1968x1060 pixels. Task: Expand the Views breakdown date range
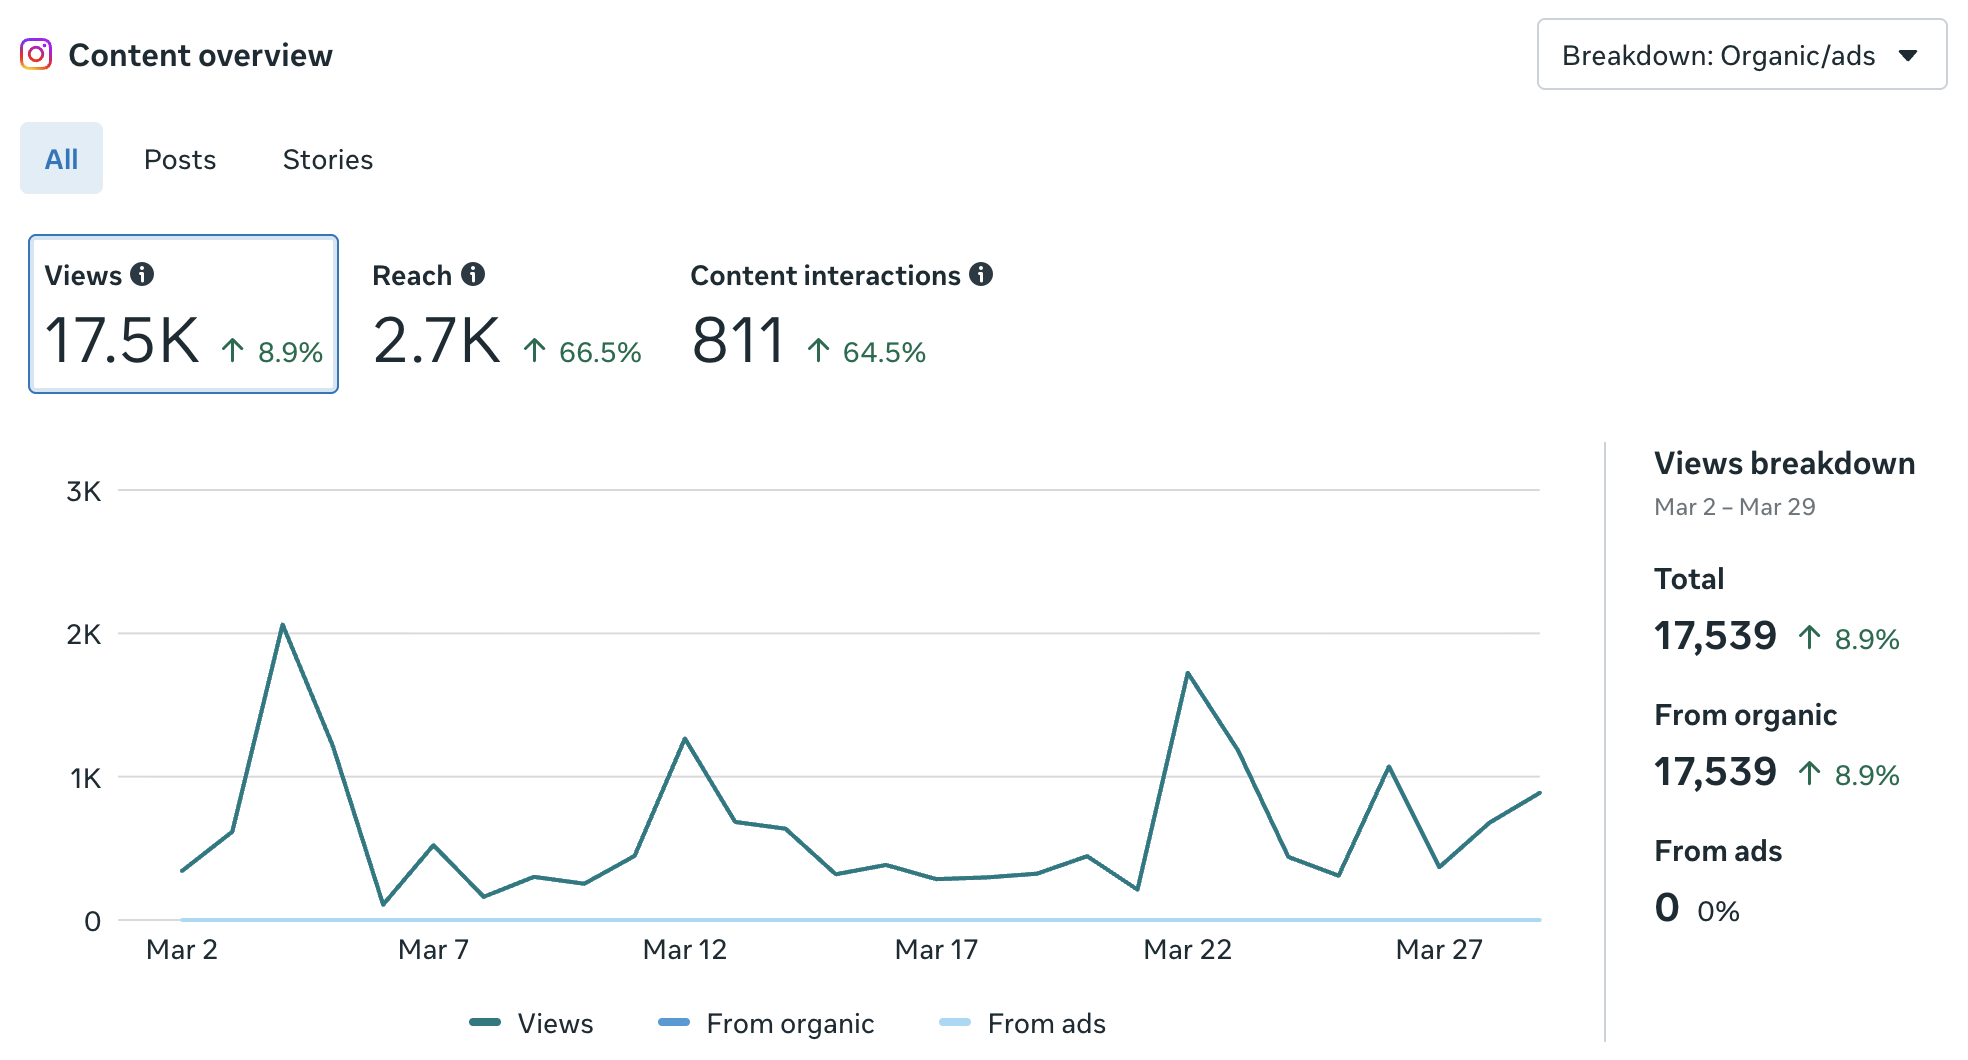[1735, 507]
